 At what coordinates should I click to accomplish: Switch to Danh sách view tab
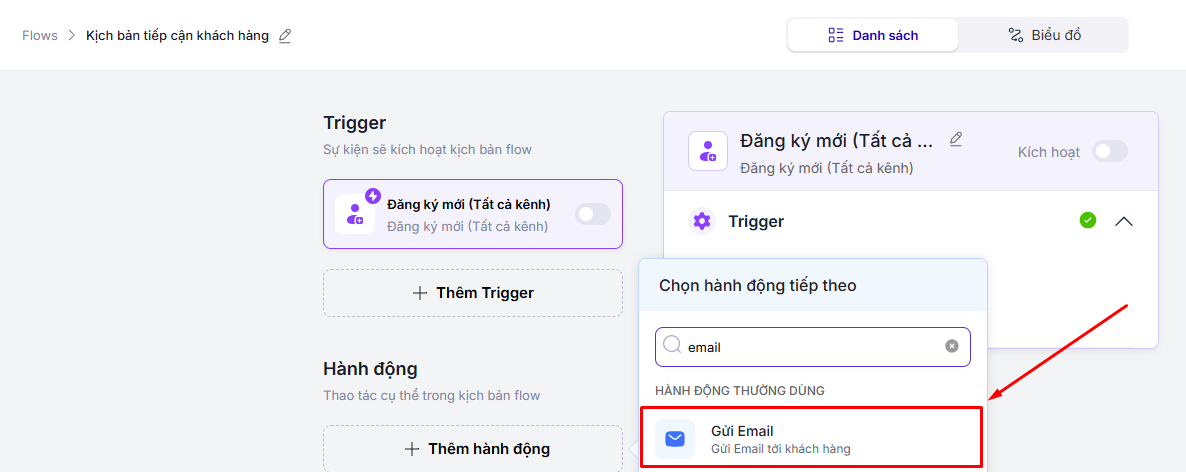point(873,35)
